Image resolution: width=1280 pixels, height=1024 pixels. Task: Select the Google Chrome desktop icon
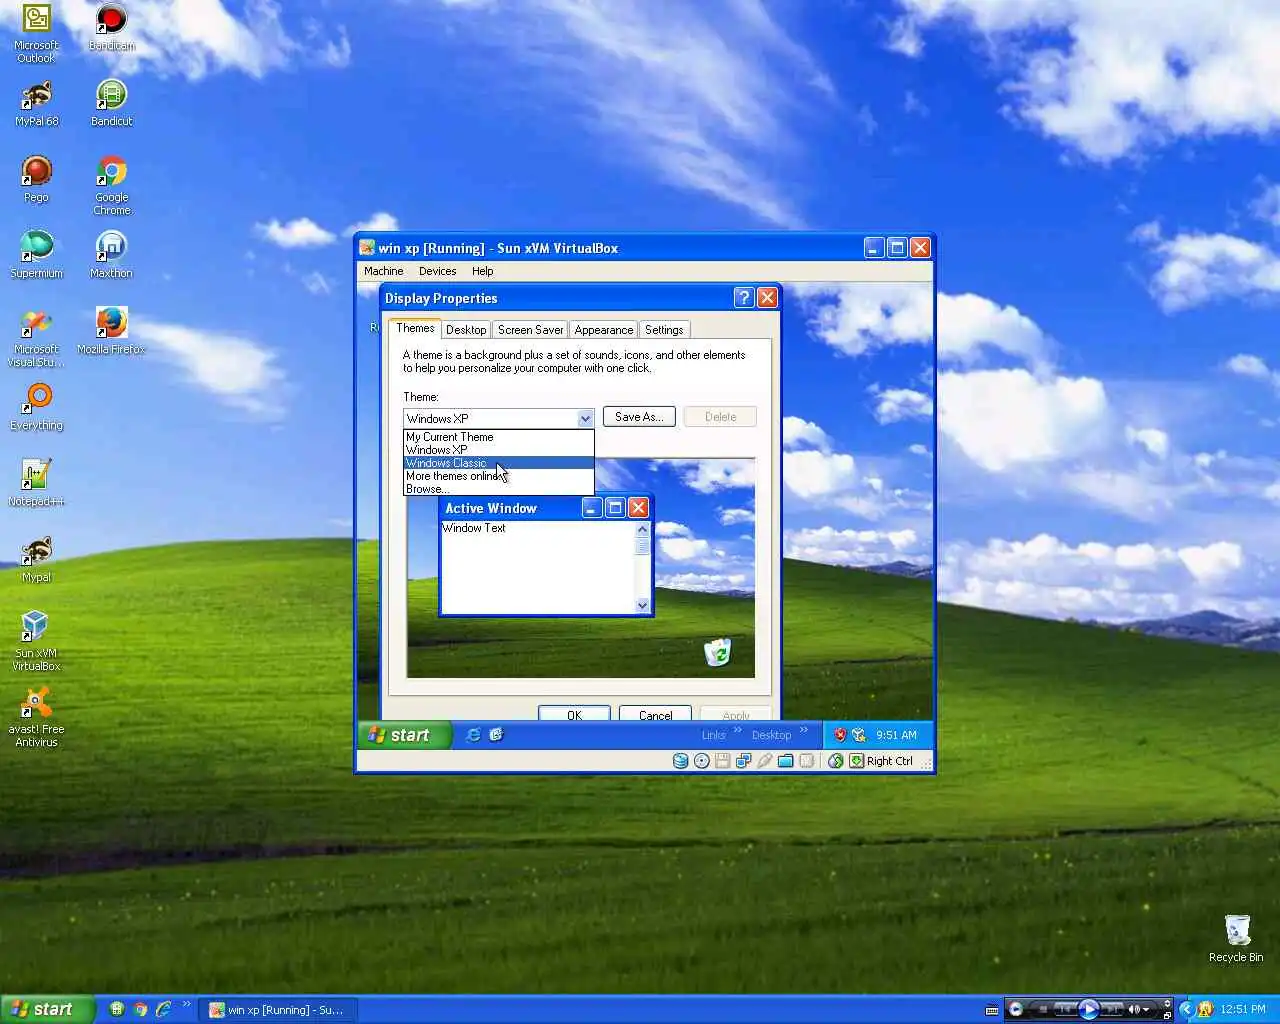pyautogui.click(x=111, y=186)
